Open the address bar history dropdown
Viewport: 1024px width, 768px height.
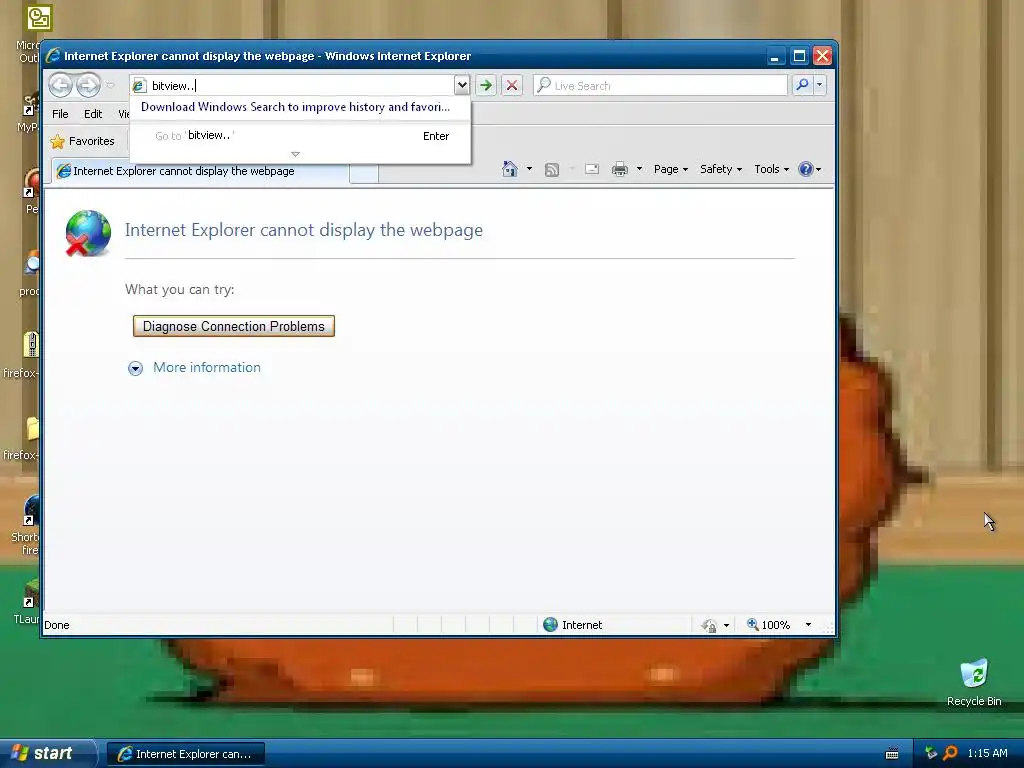[x=462, y=85]
